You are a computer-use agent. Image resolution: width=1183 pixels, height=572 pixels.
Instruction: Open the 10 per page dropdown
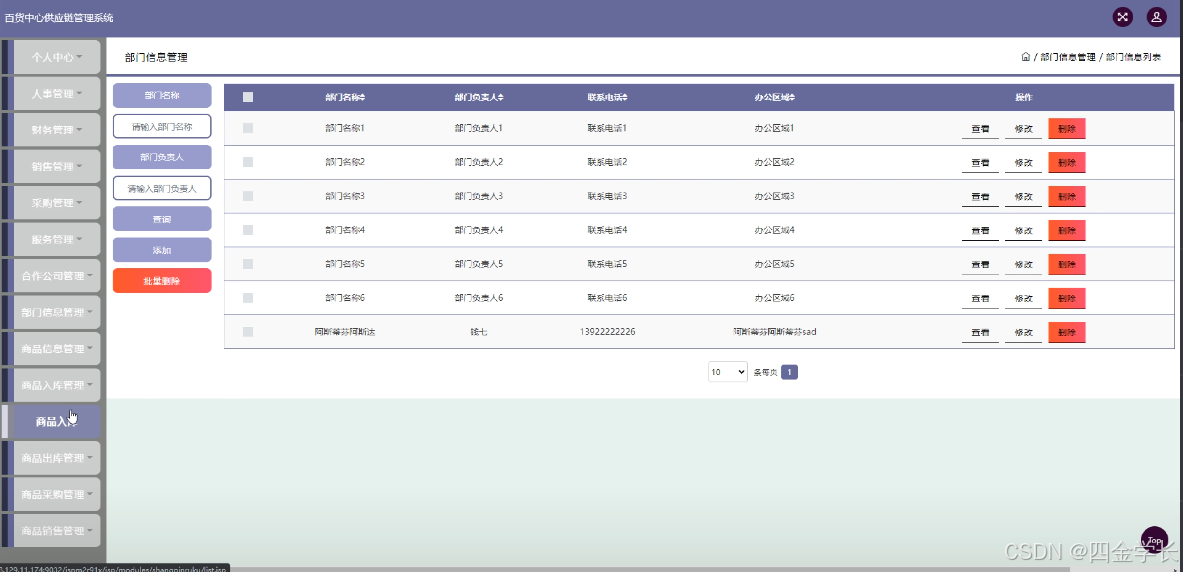click(x=727, y=372)
